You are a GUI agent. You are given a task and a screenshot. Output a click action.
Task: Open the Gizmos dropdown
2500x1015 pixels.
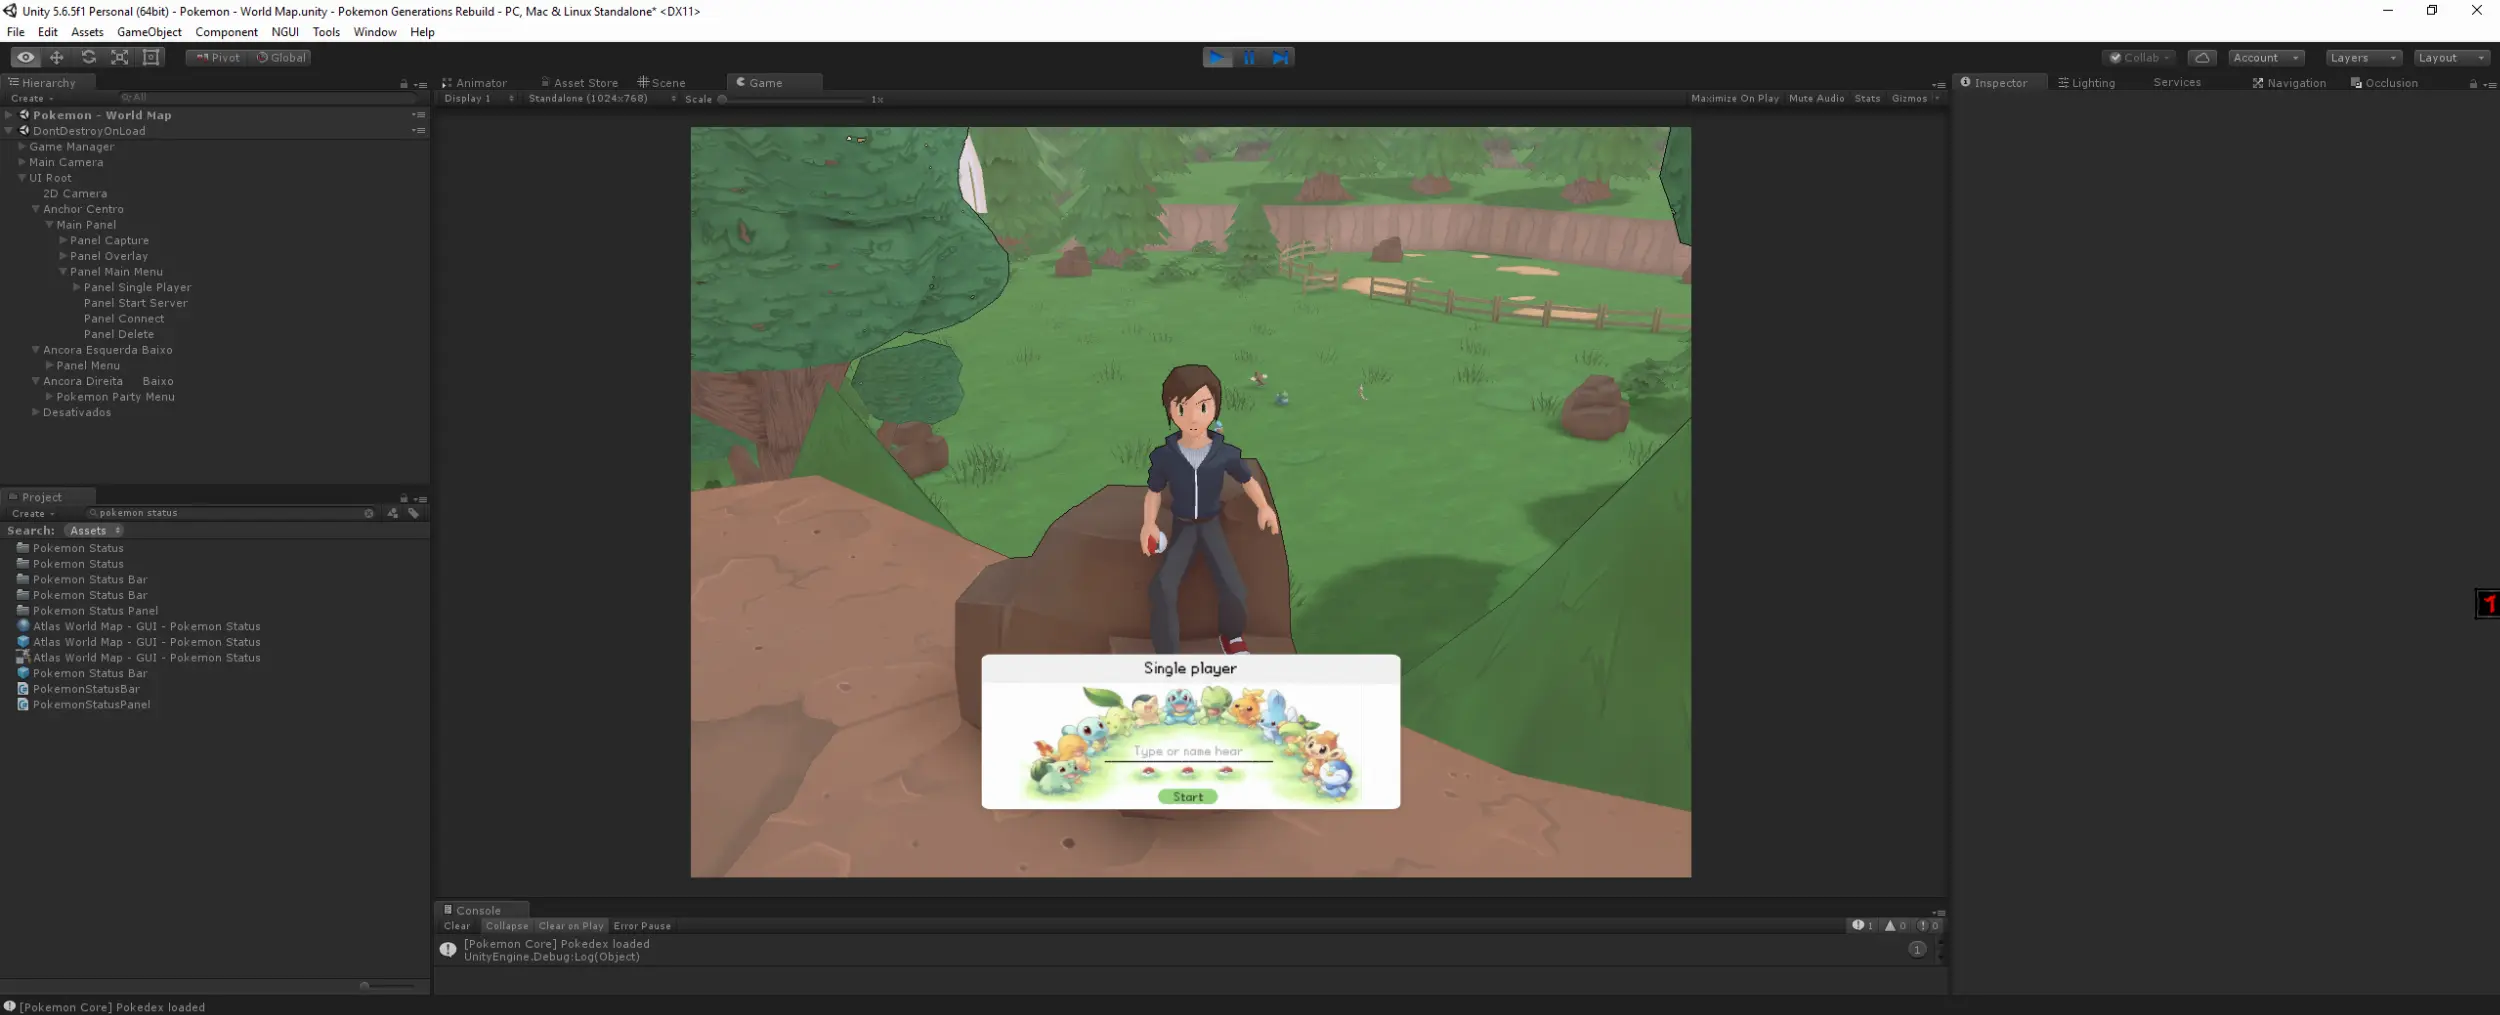(x=1914, y=99)
